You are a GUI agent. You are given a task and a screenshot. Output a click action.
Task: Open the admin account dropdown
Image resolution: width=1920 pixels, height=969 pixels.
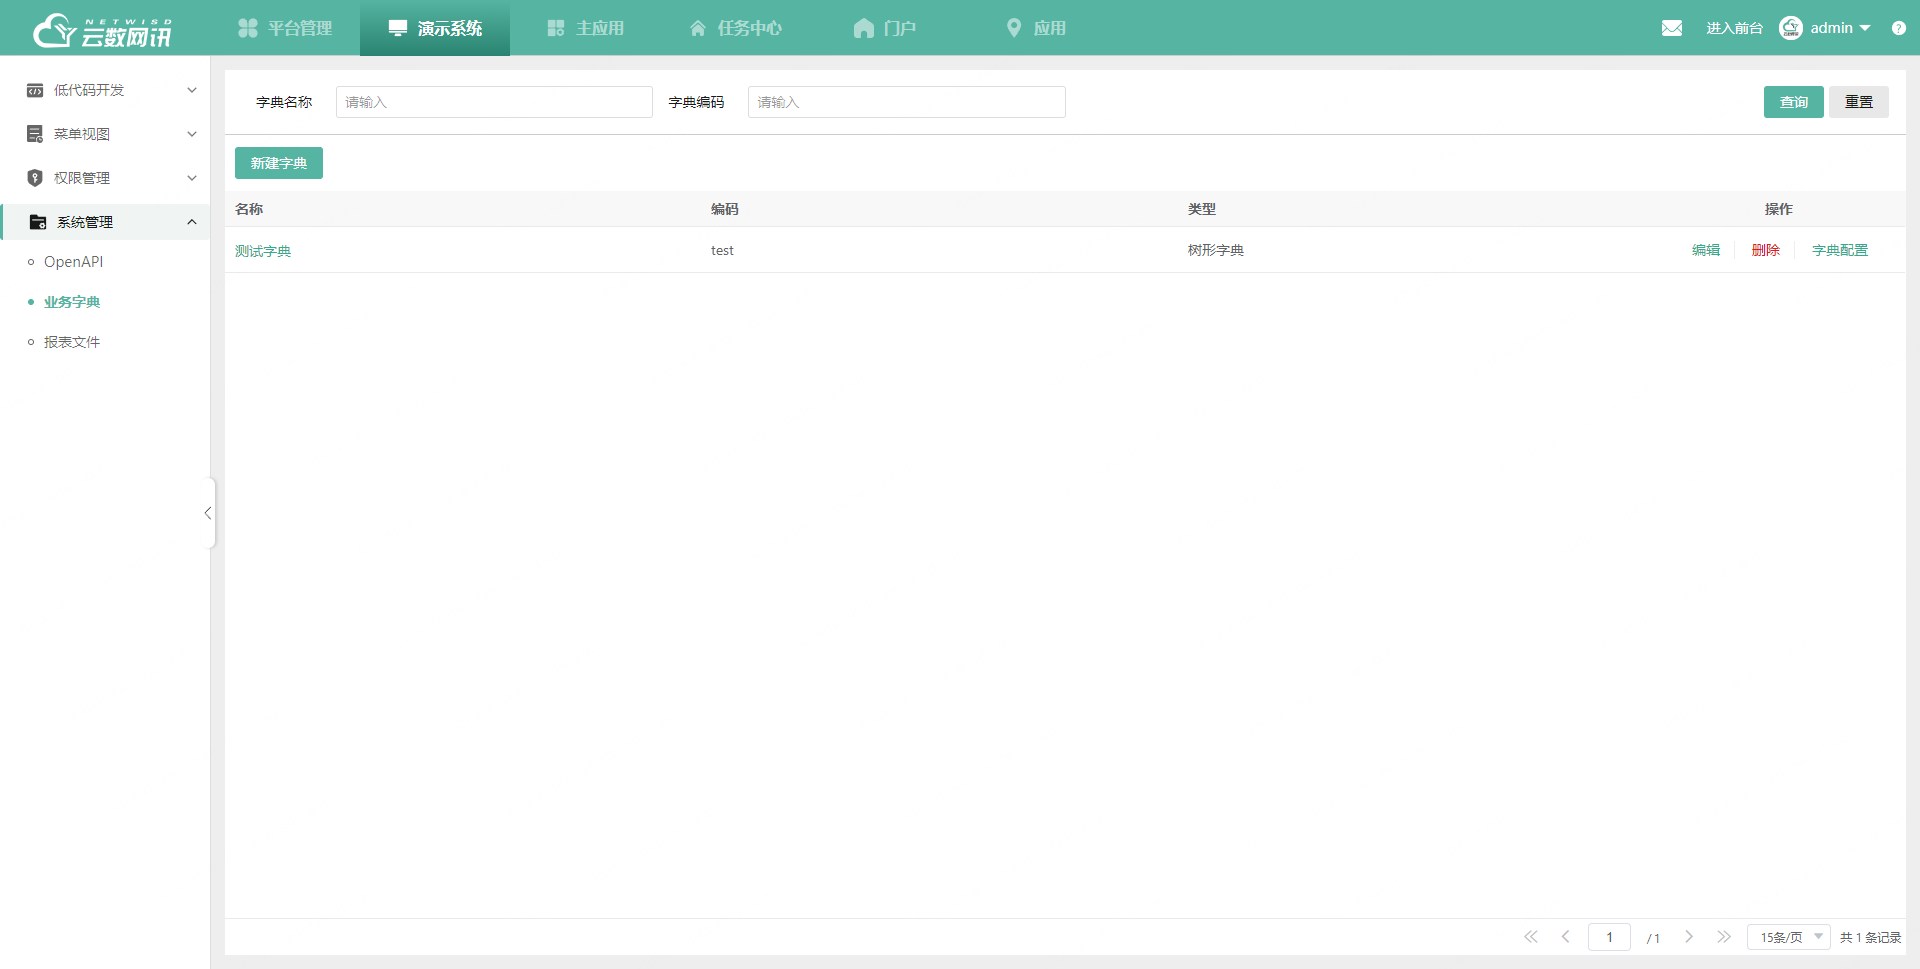1840,28
